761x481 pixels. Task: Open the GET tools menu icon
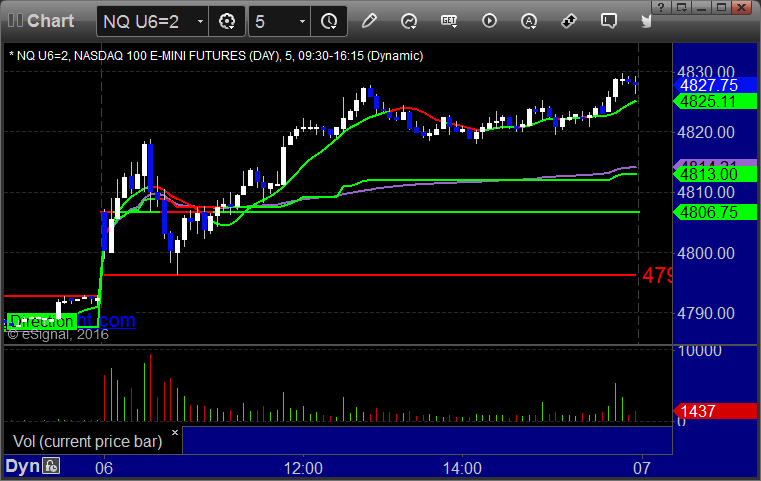pyautogui.click(x=449, y=21)
